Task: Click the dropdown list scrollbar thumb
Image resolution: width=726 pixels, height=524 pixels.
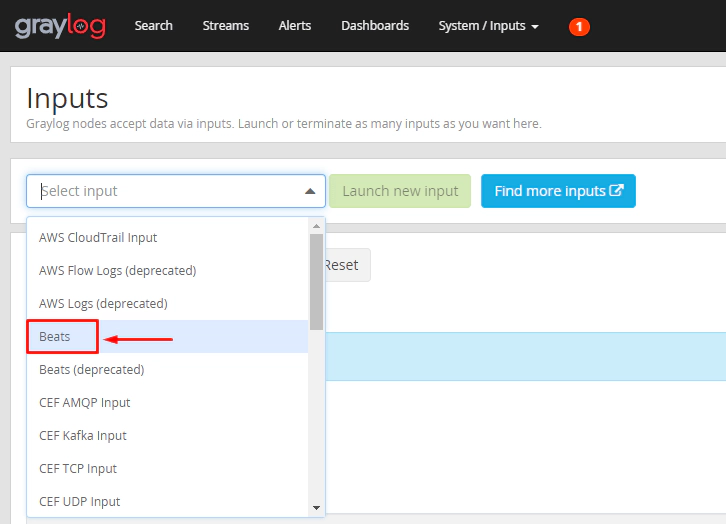Action: (316, 281)
